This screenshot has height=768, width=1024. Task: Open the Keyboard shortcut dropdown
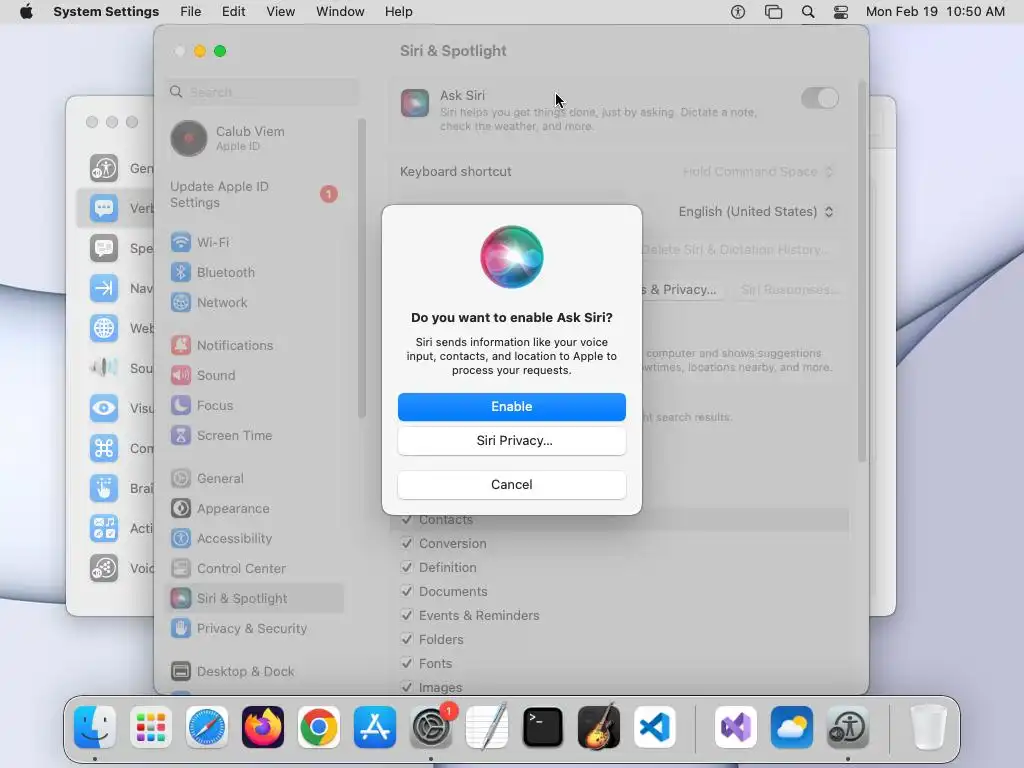(758, 172)
